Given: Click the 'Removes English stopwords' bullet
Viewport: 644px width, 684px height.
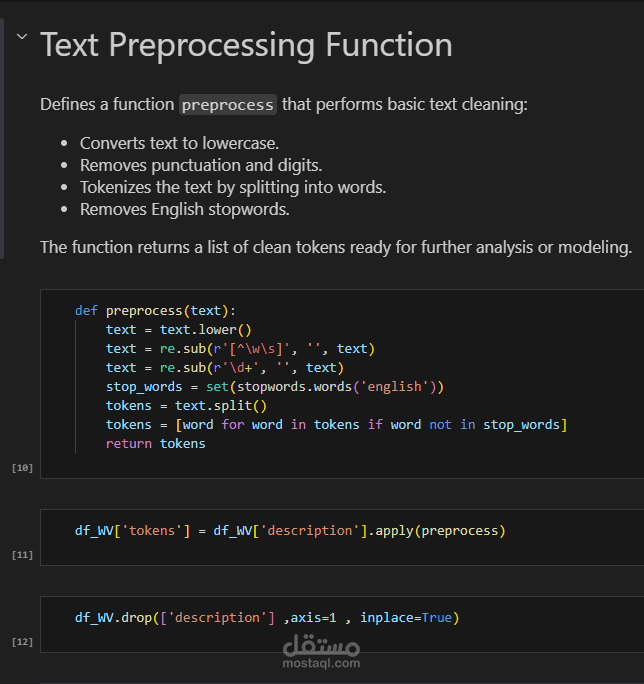Looking at the screenshot, I should [184, 210].
